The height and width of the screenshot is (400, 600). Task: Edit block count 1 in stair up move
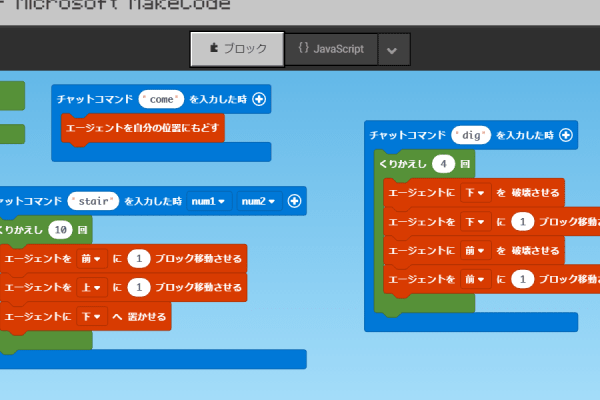139,287
